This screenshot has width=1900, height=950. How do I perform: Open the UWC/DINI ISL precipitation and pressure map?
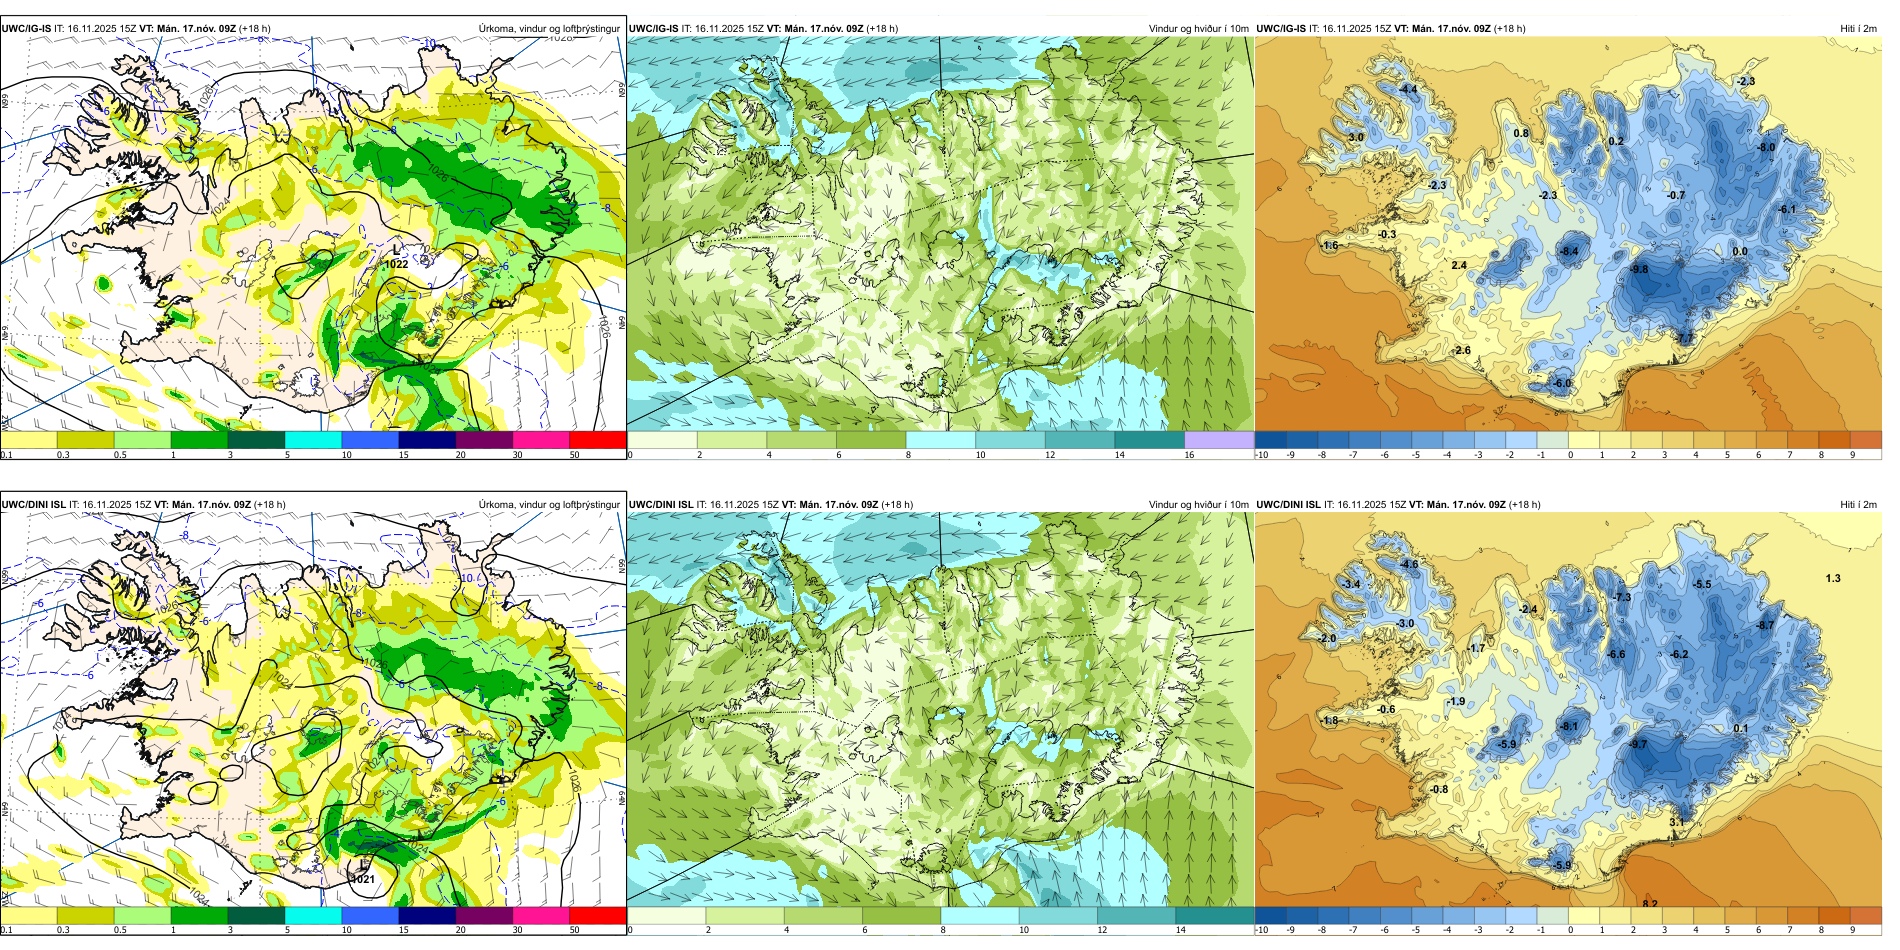313,709
